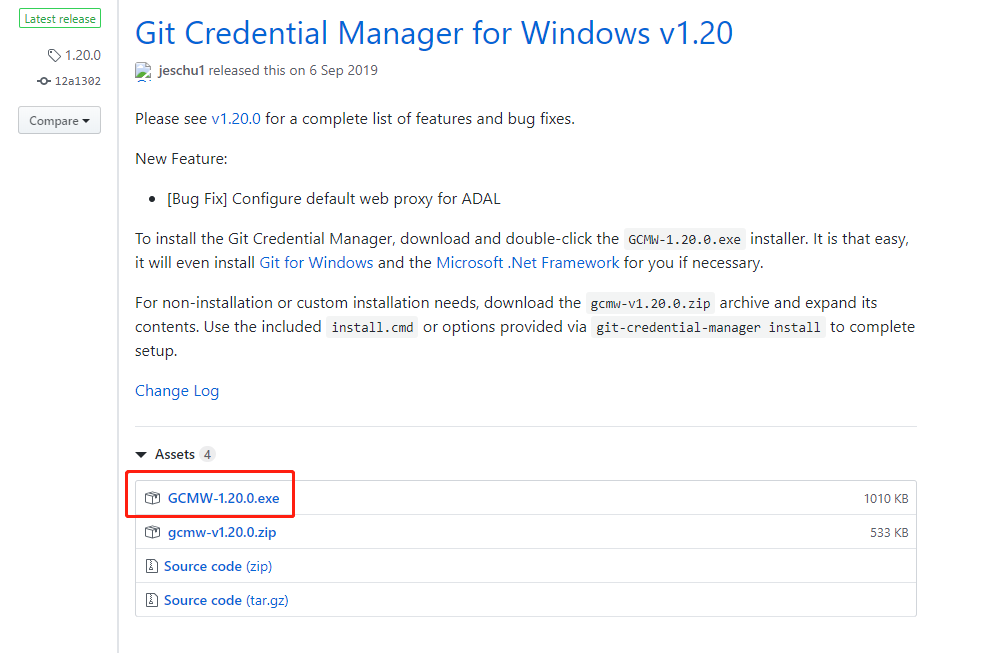Viewport: 1003px width, 653px height.
Task: Click the release date 6 Sep 2019
Action: point(344,70)
